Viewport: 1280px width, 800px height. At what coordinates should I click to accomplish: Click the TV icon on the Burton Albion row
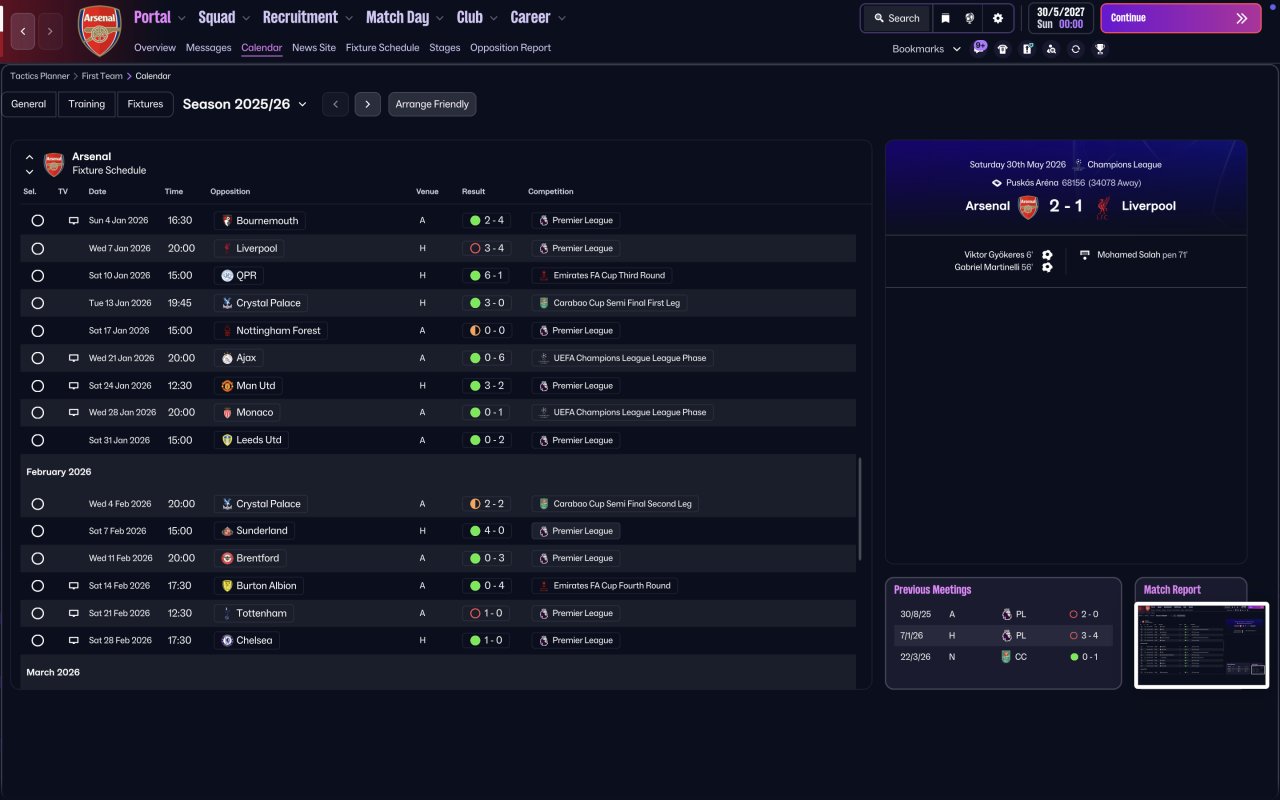73,586
